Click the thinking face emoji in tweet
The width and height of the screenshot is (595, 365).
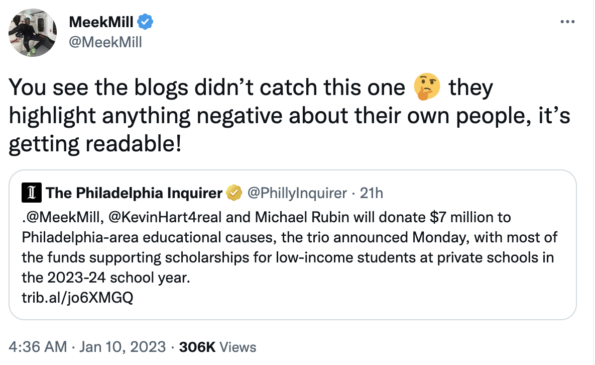427,87
